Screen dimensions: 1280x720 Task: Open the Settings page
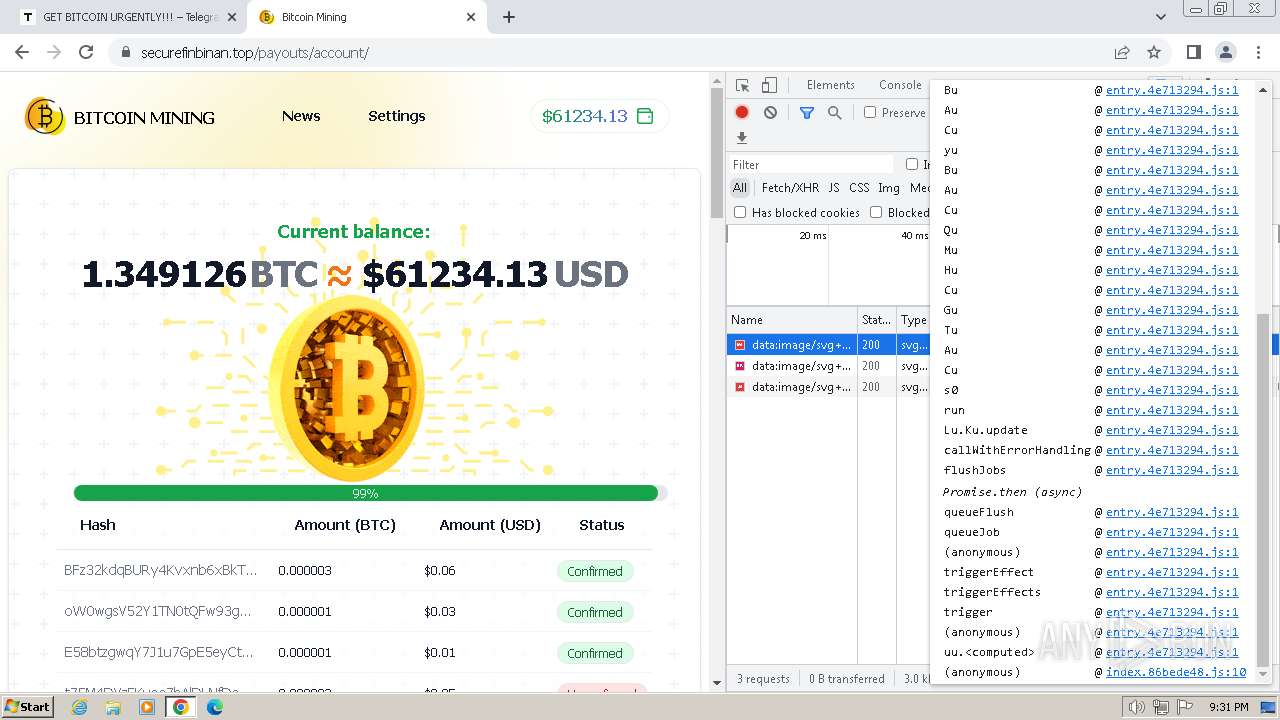point(397,116)
